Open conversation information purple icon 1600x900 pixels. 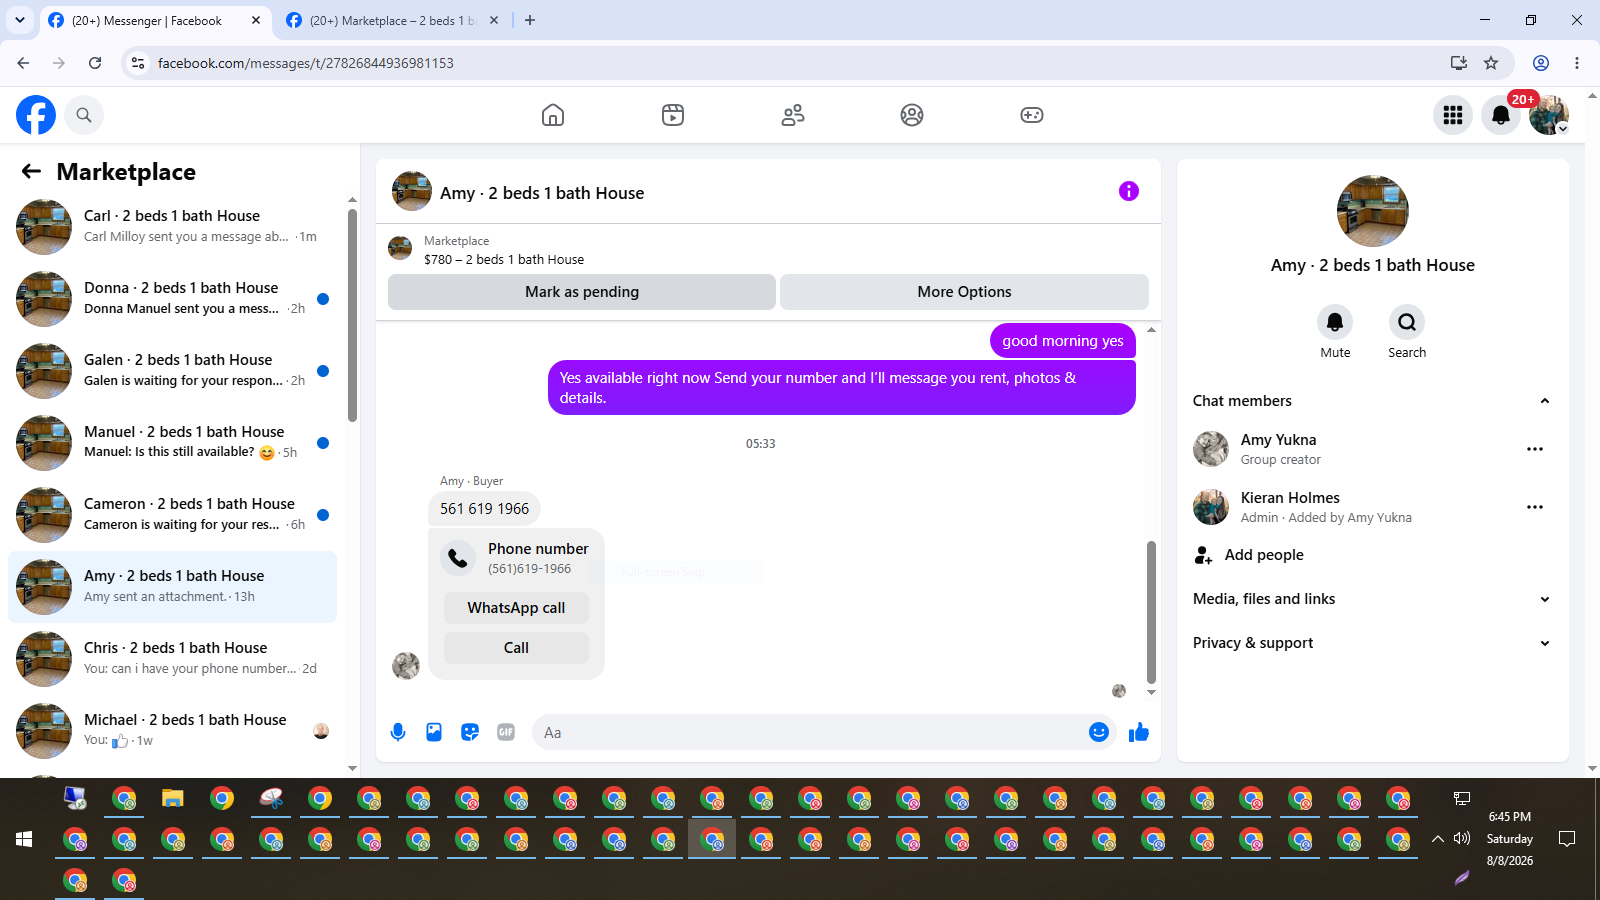tap(1129, 191)
